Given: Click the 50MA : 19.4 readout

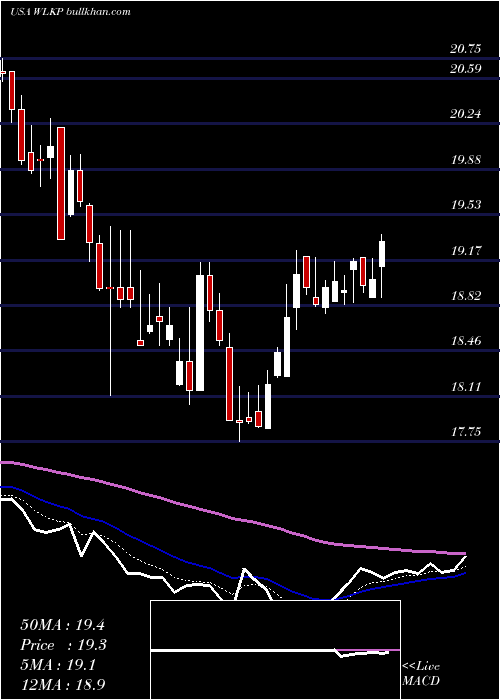Looking at the screenshot, I should tap(62, 625).
